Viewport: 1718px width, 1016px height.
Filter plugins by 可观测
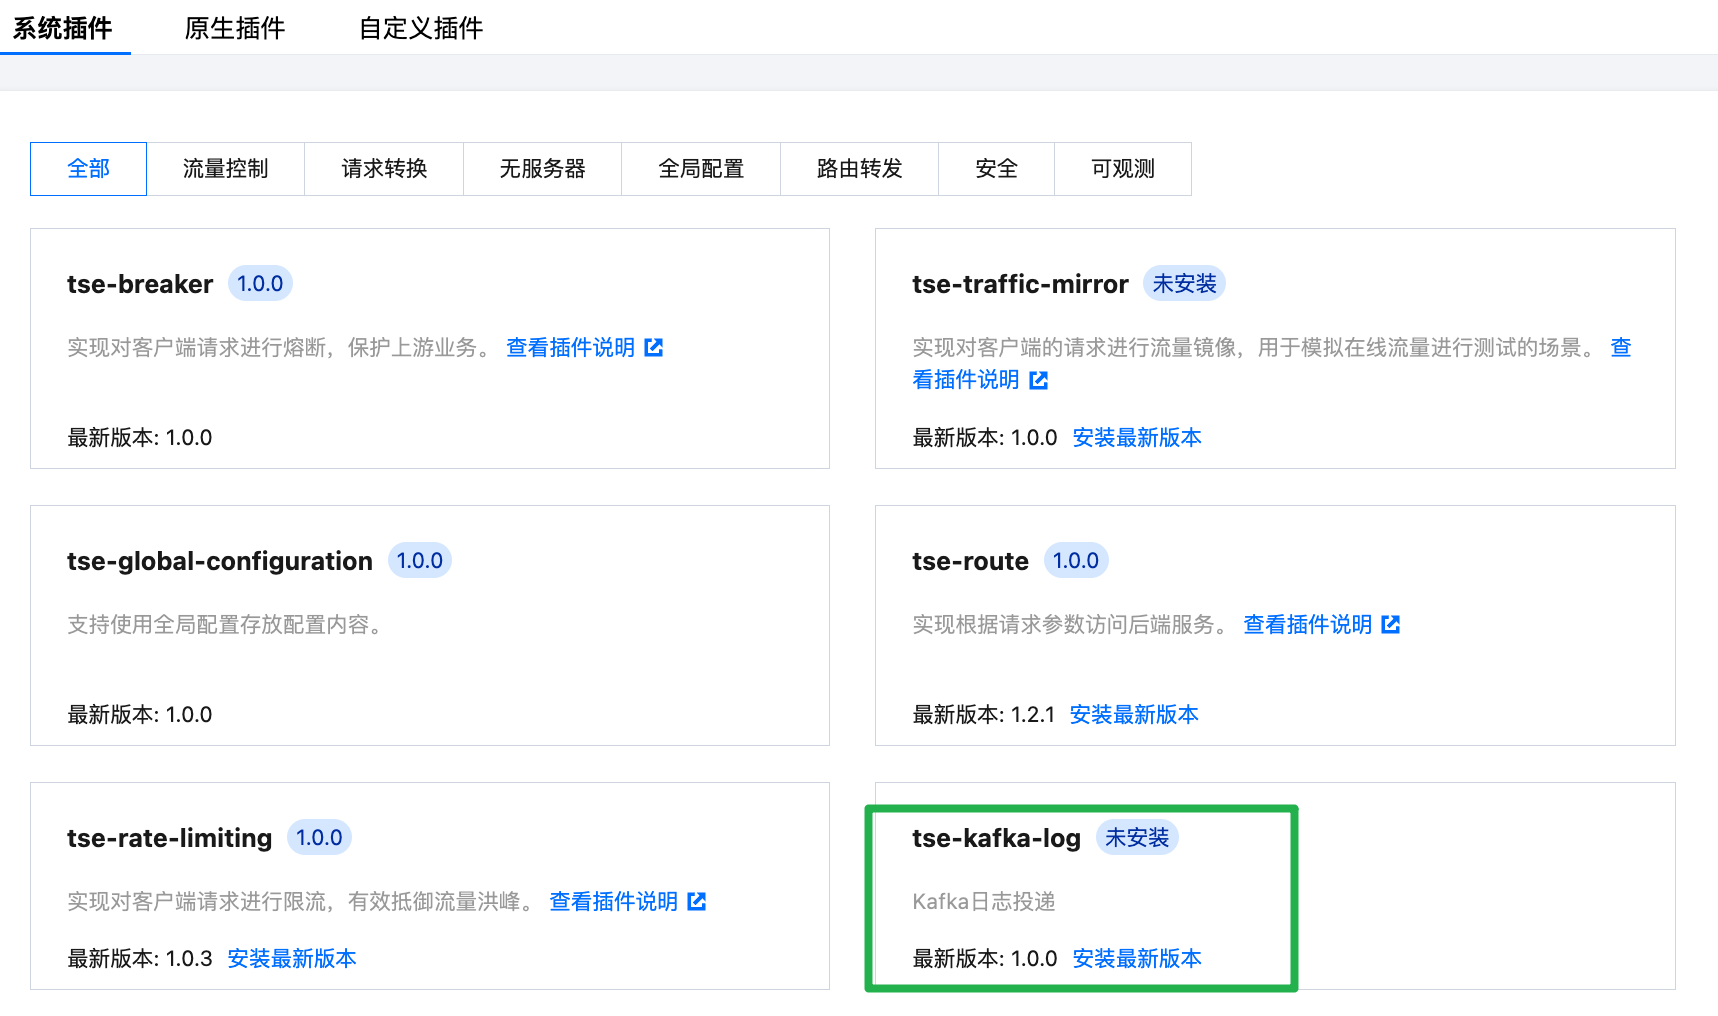pyautogui.click(x=1123, y=169)
